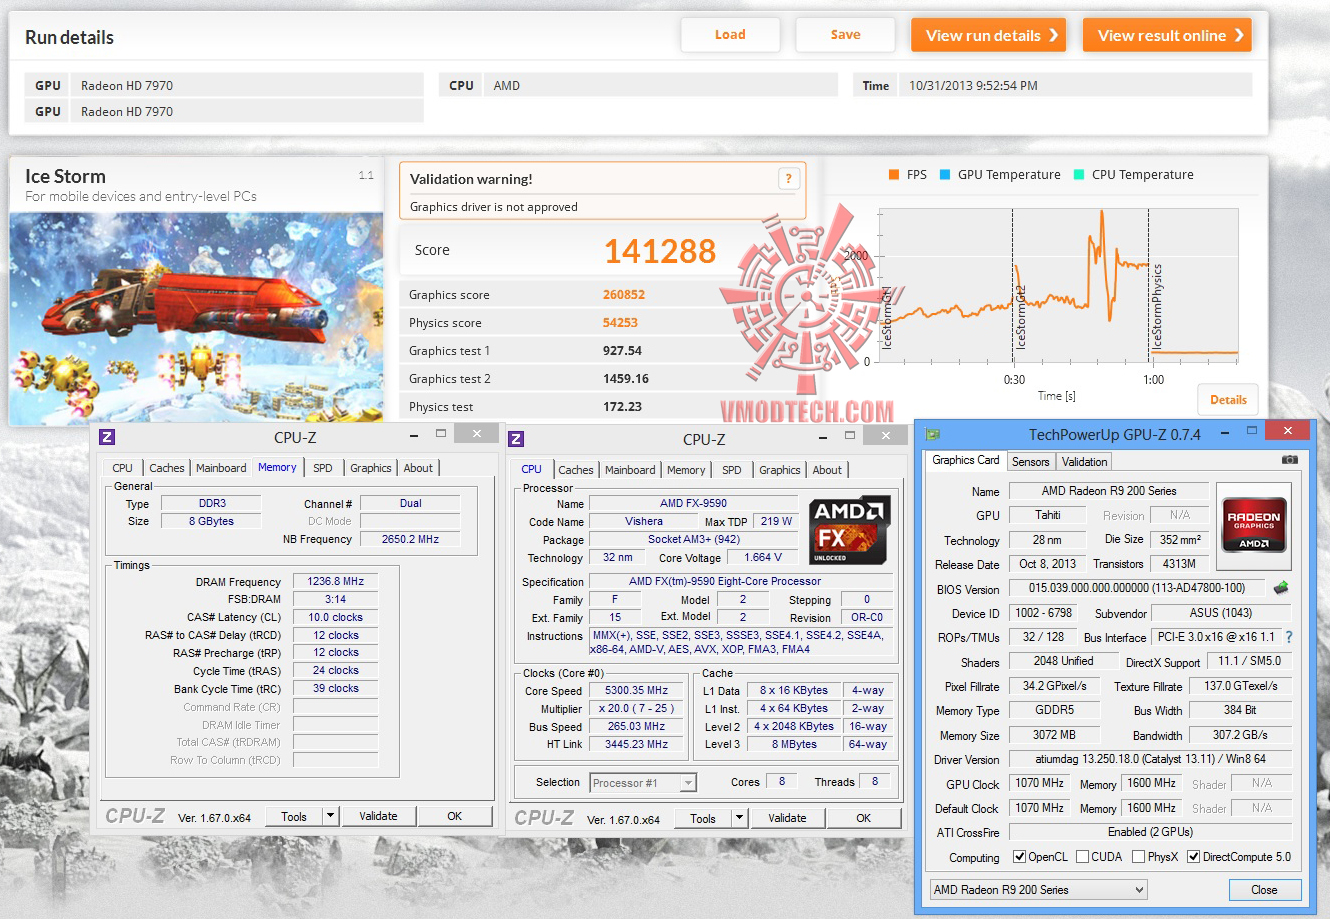
Task: Click the GPU-Z title bar application icon
Action: coord(933,434)
